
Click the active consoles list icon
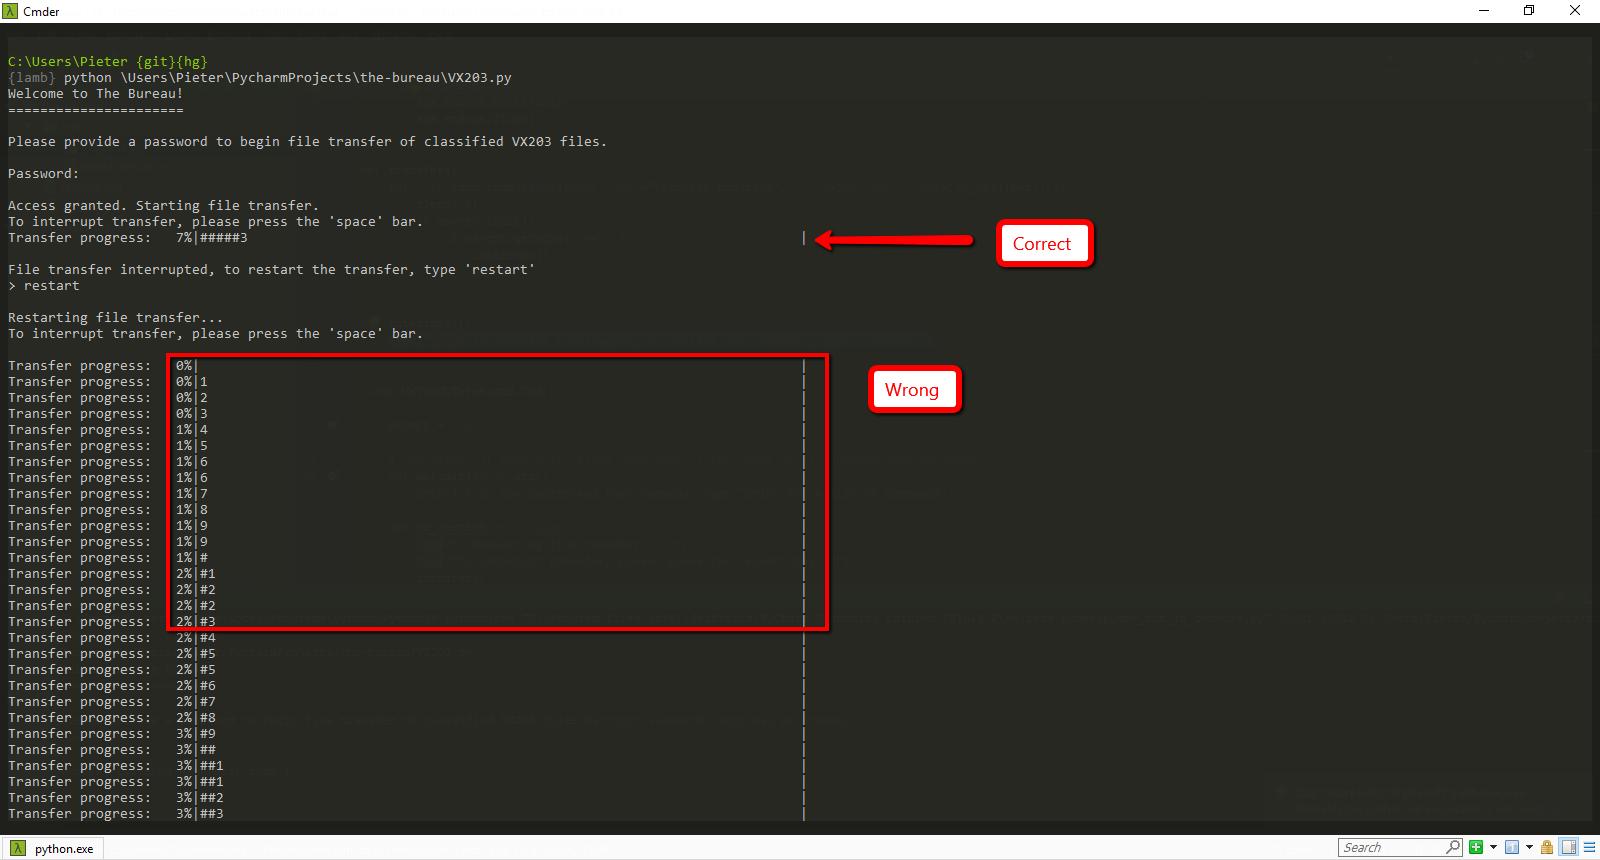(1512, 848)
